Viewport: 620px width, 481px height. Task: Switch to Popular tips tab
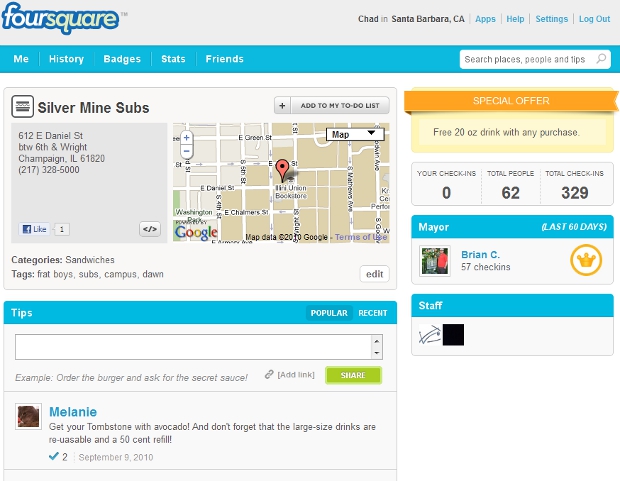click(x=329, y=313)
